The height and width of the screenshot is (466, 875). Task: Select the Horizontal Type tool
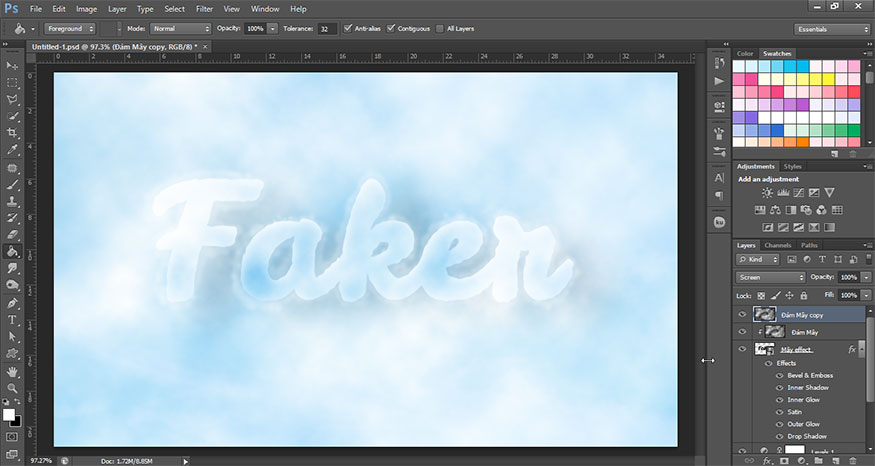[x=12, y=320]
